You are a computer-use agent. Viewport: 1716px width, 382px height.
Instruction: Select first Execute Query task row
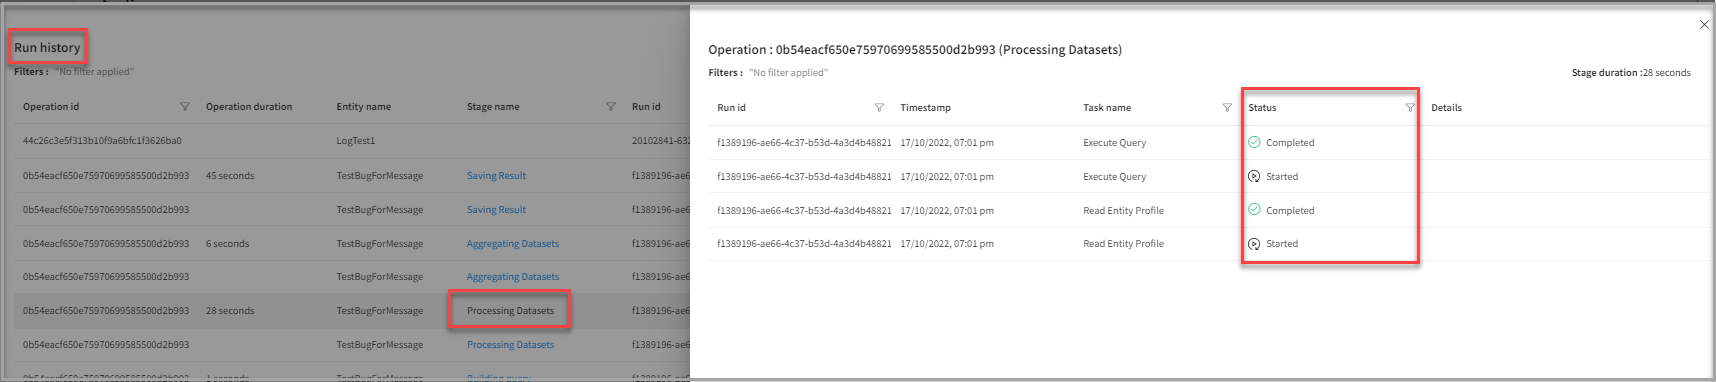tap(1208, 143)
